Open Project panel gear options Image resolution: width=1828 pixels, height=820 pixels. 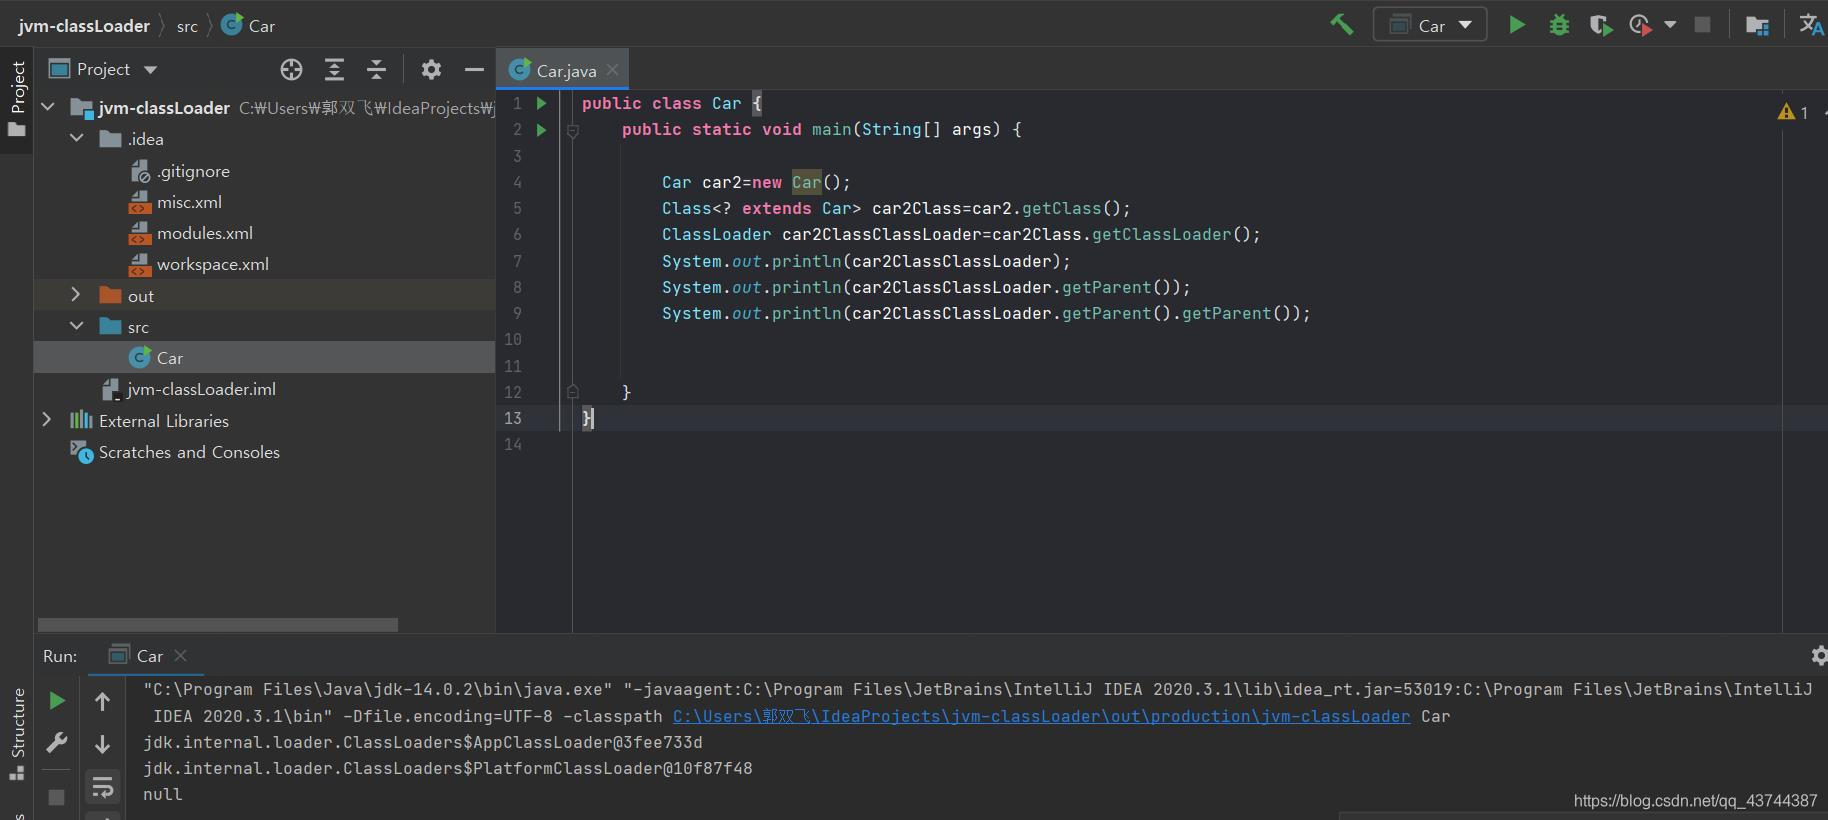tap(431, 69)
